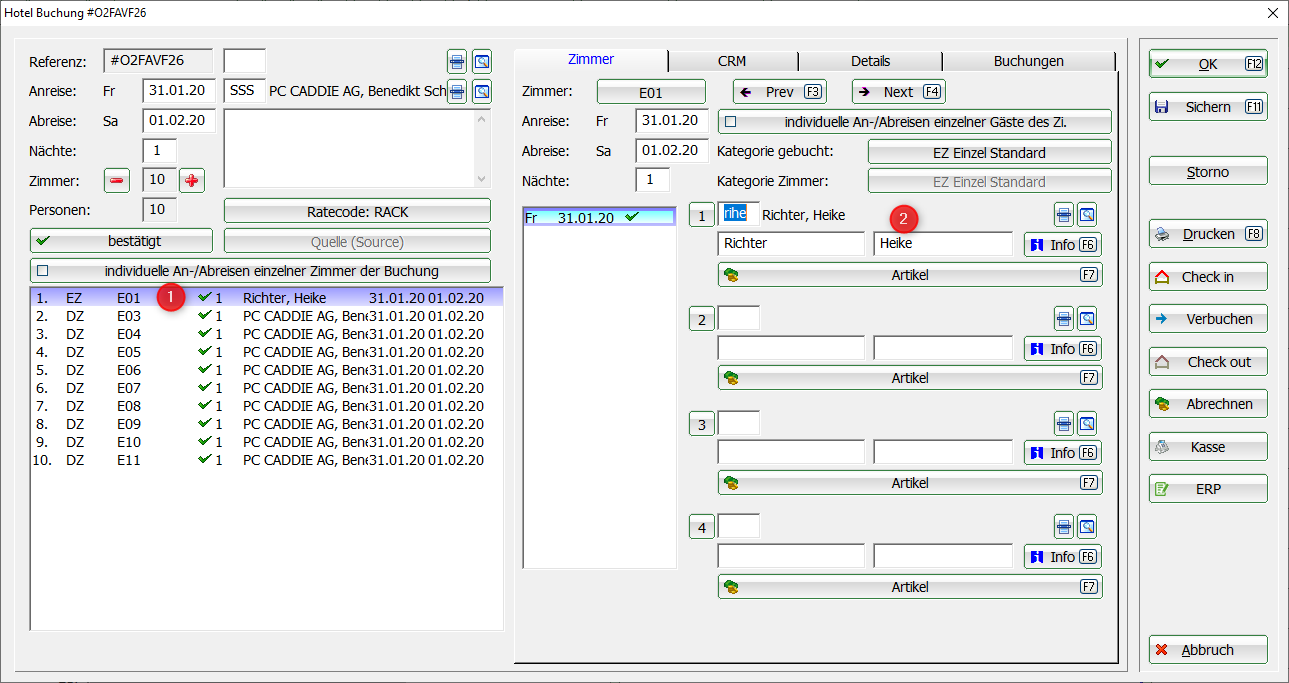Cancel dialog with Abbruch button
Screen dimensions: 1289x683
[1208, 650]
